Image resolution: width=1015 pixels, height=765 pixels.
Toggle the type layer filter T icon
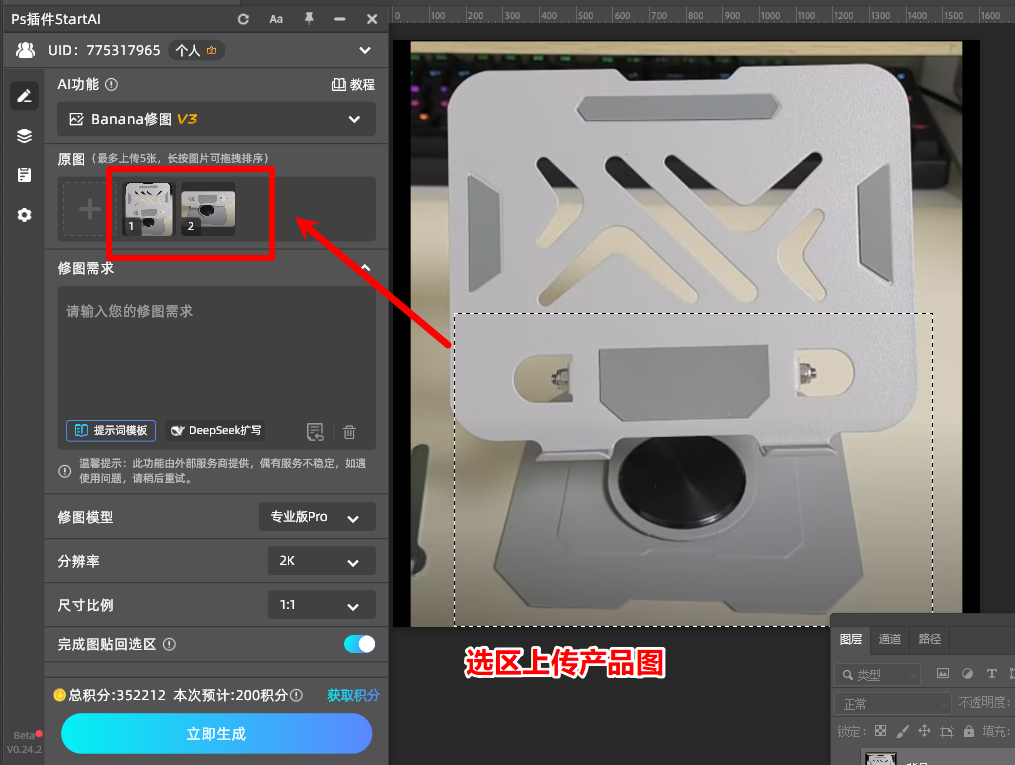click(x=991, y=674)
